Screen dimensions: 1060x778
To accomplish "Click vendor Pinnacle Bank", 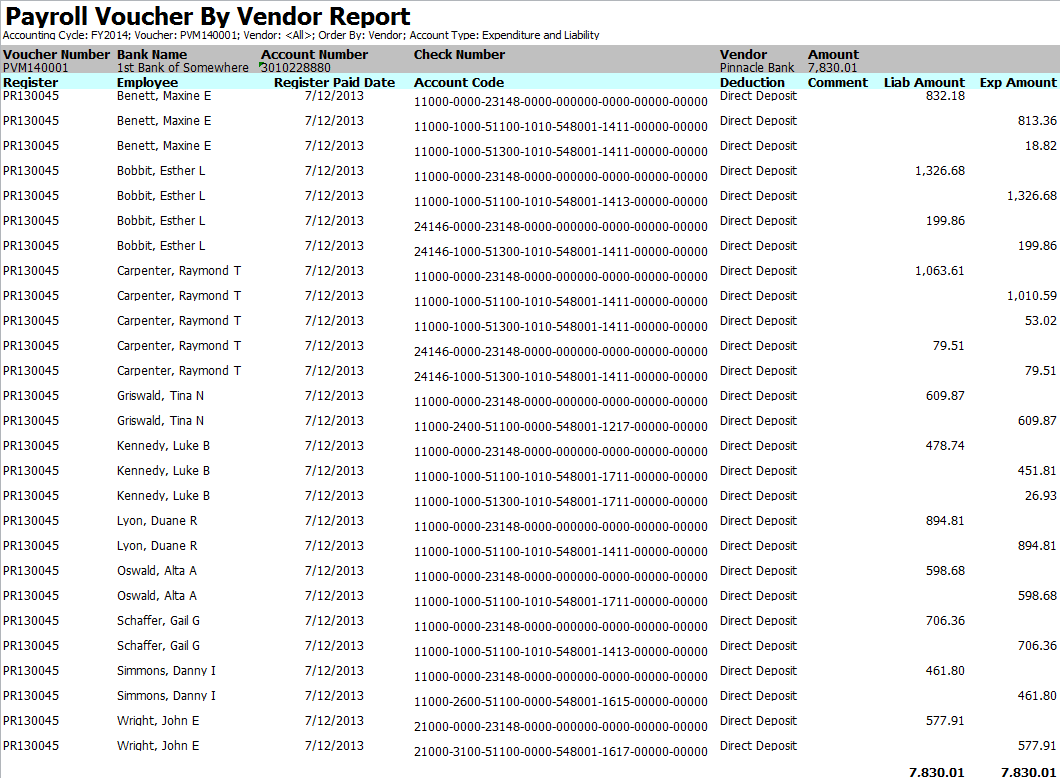I will click(757, 68).
